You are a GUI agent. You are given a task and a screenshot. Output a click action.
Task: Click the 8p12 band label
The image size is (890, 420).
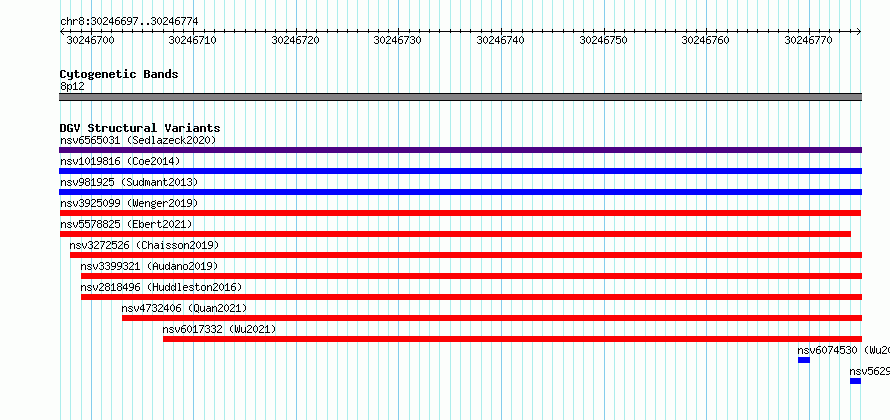[x=72, y=87]
